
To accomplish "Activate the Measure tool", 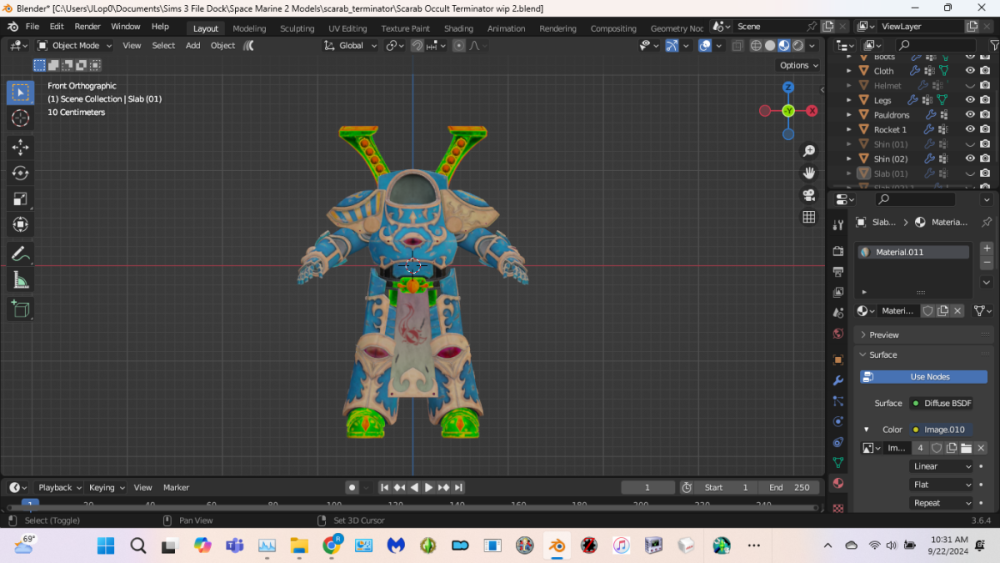I will pyautogui.click(x=20, y=281).
